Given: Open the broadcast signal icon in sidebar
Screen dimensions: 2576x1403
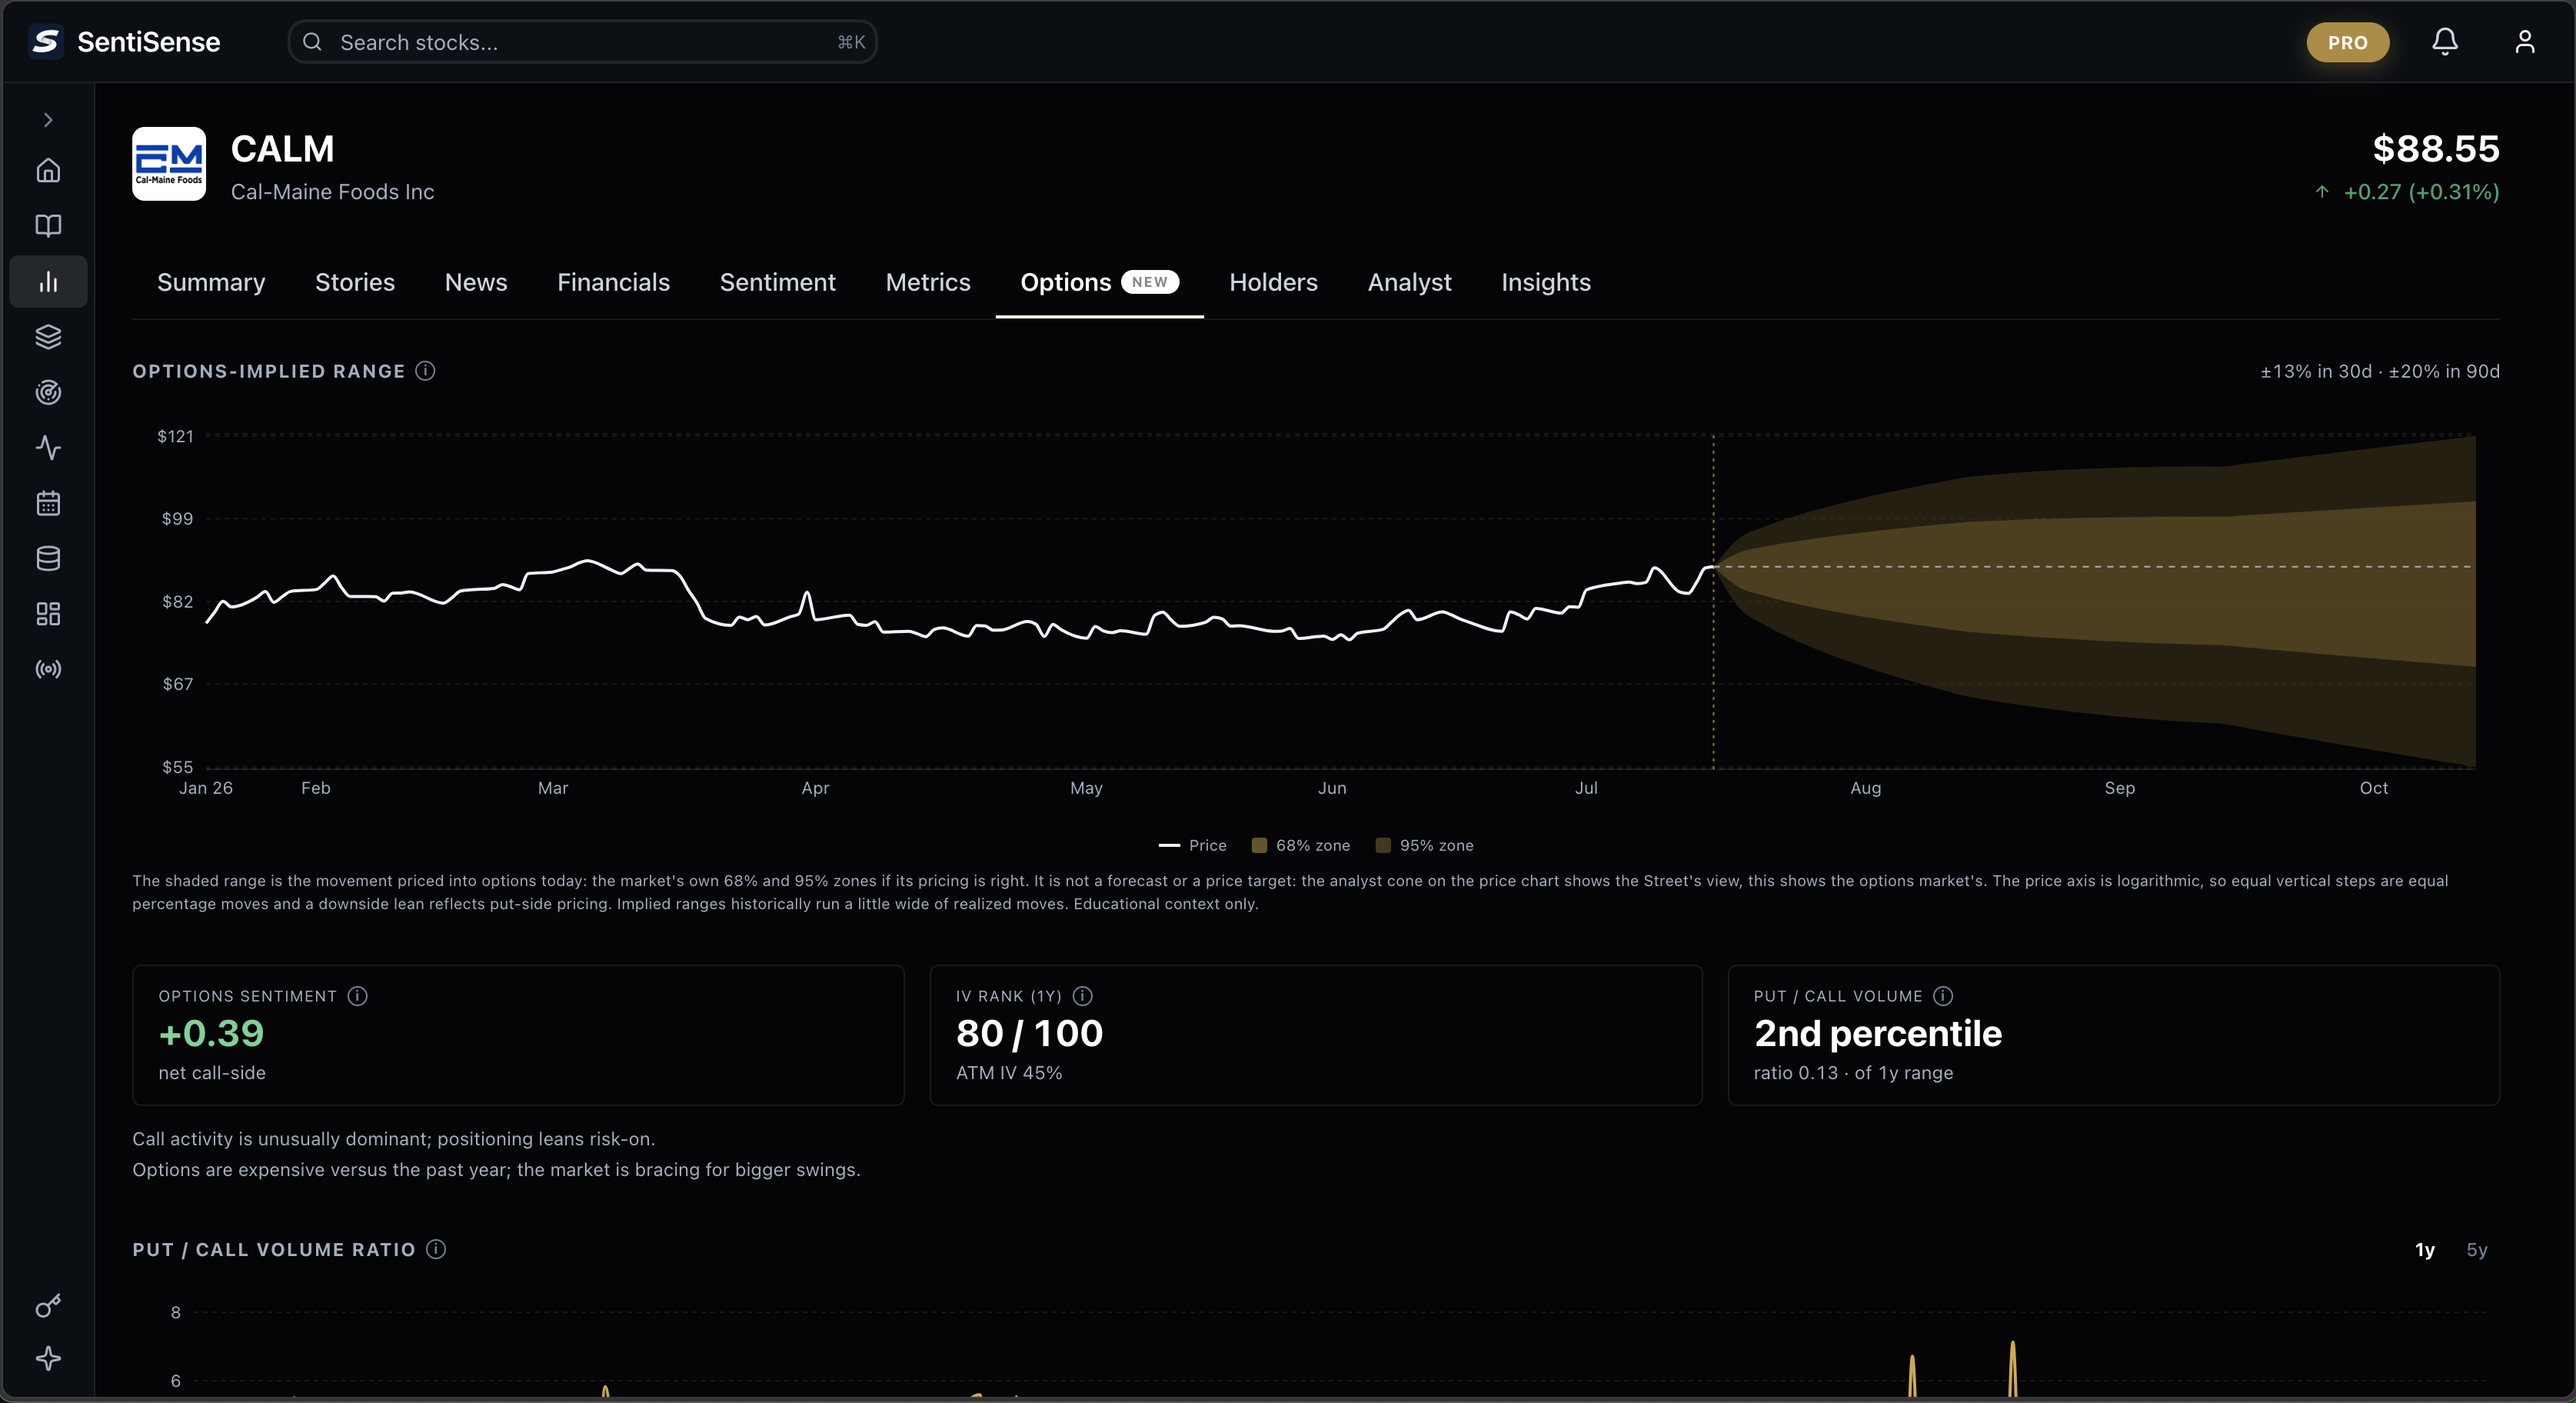Looking at the screenshot, I should (48, 669).
